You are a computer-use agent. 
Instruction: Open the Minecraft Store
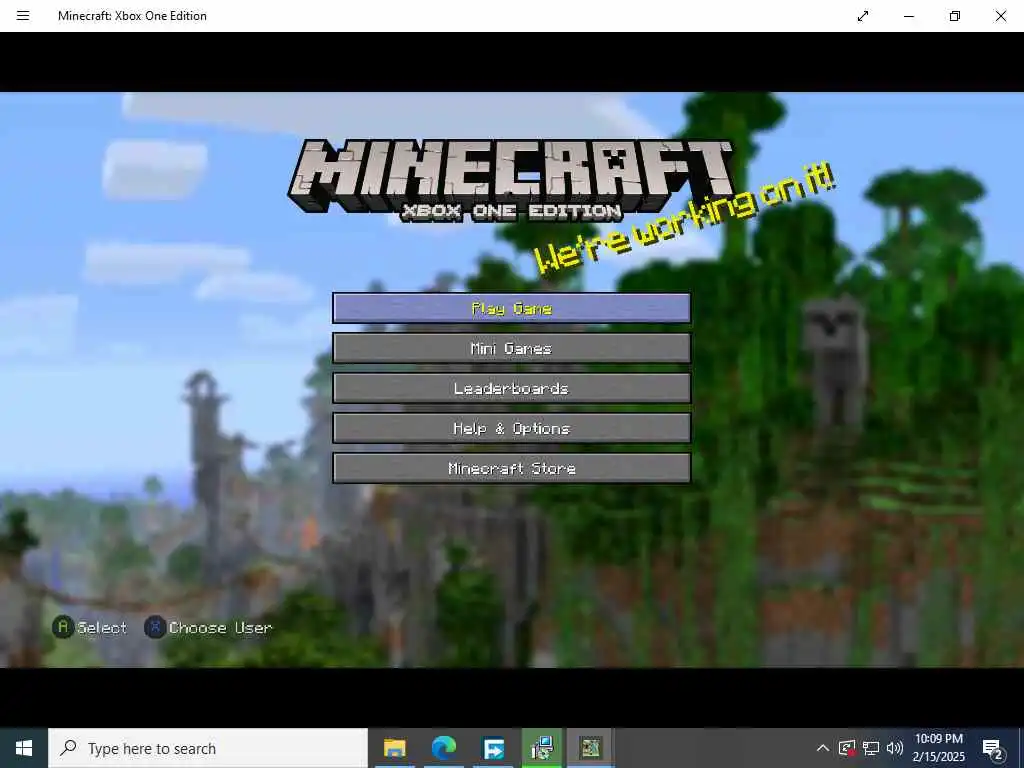tap(511, 468)
